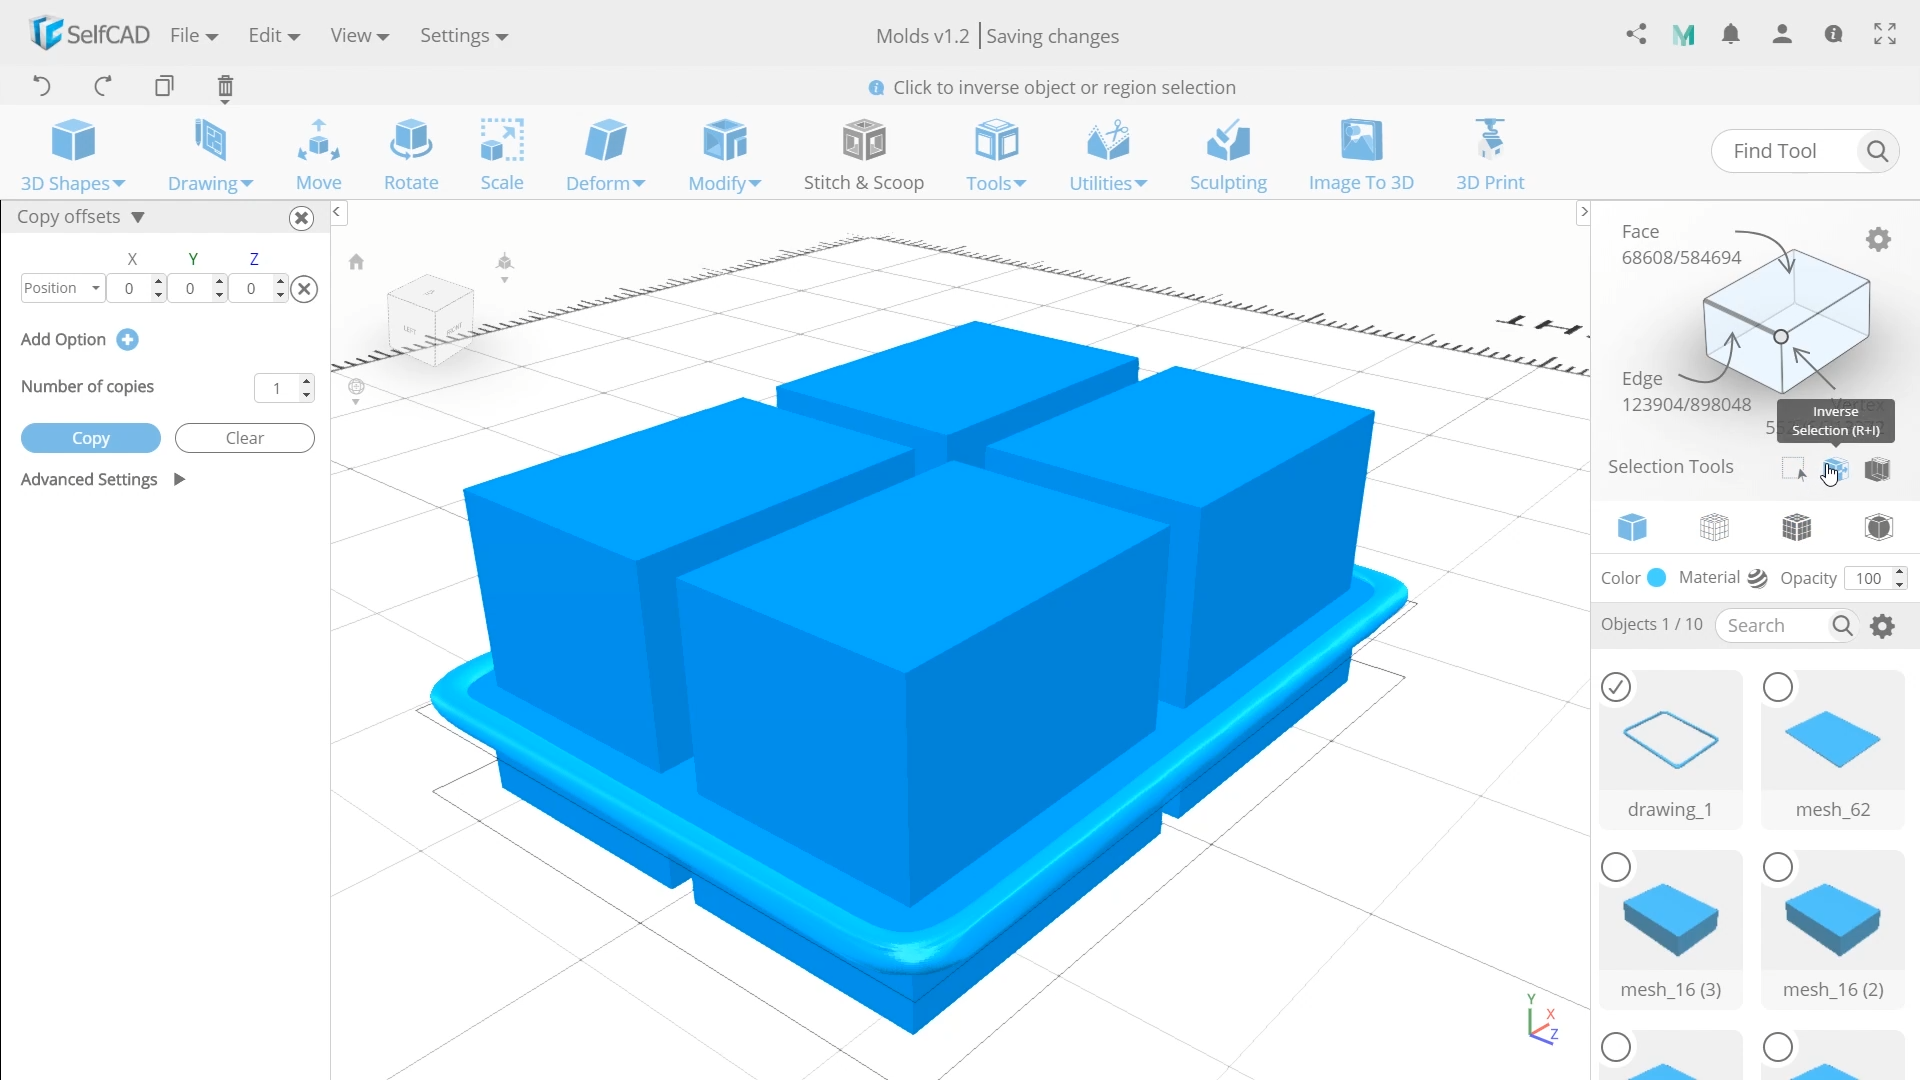This screenshot has height=1080, width=1920.
Task: Click the view orientation cube
Action: coord(430,319)
